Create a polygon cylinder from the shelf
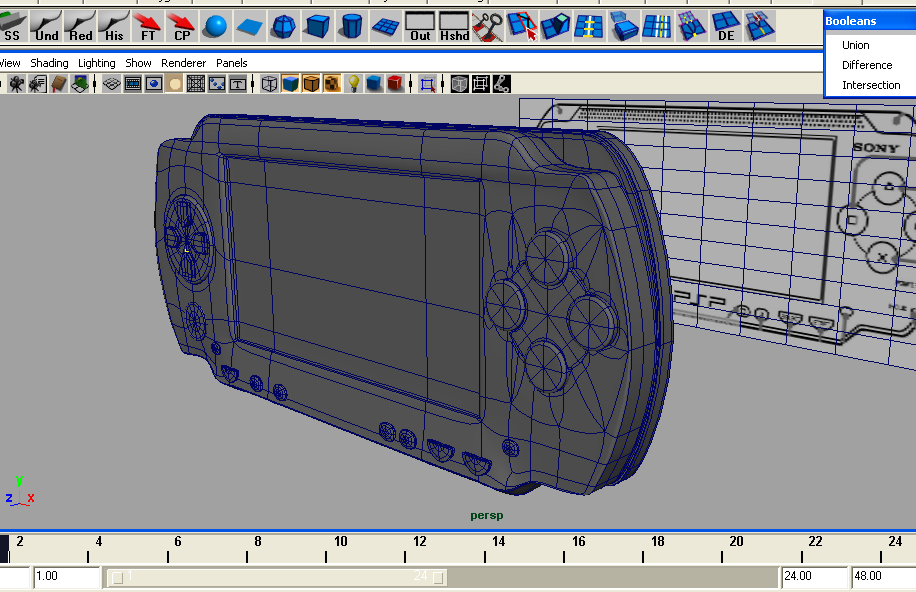The width and height of the screenshot is (916, 592). pos(351,26)
